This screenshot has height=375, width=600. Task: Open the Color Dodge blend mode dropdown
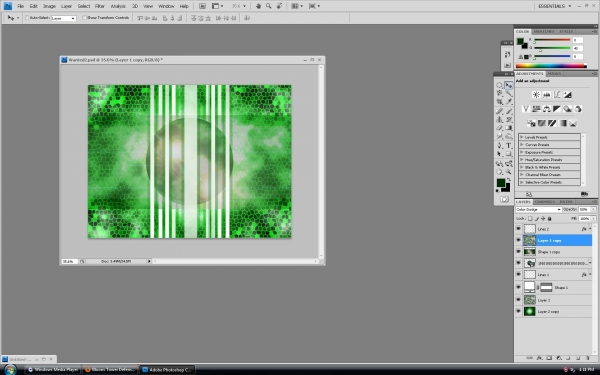tap(538, 209)
